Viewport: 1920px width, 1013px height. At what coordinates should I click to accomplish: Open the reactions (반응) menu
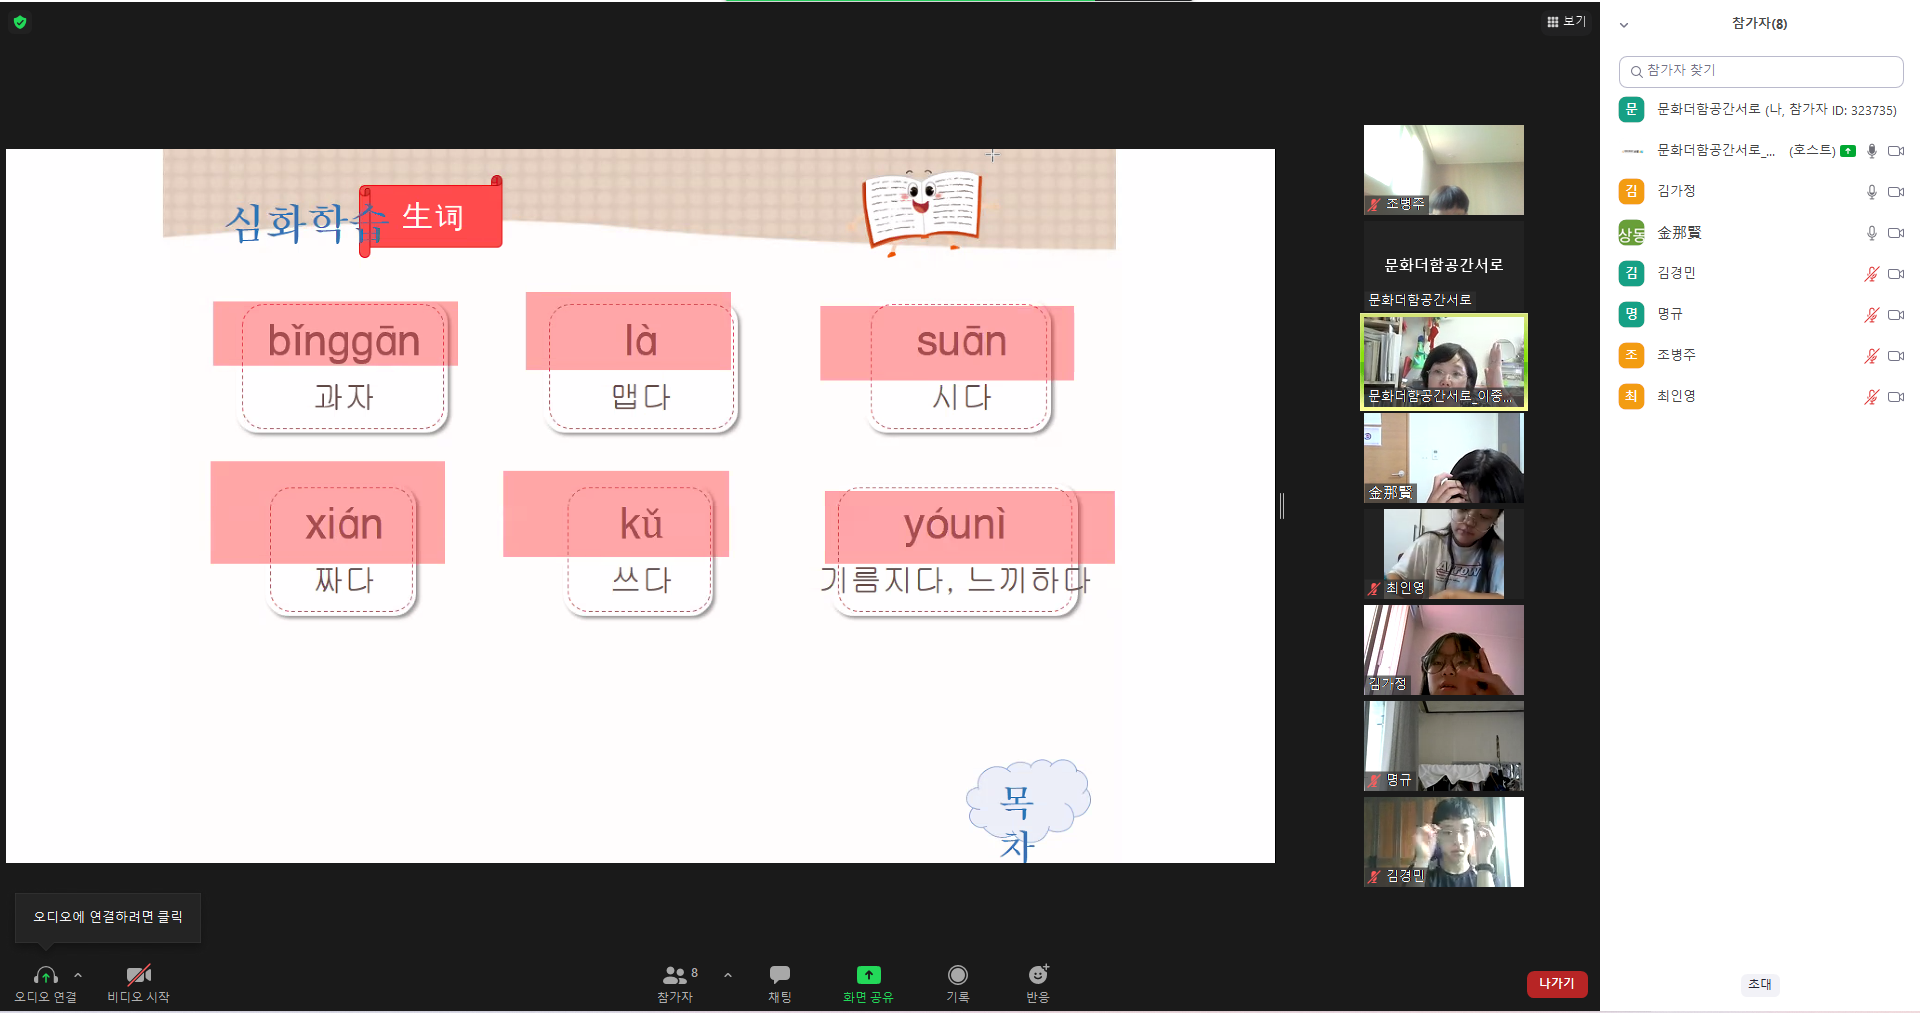(1038, 981)
